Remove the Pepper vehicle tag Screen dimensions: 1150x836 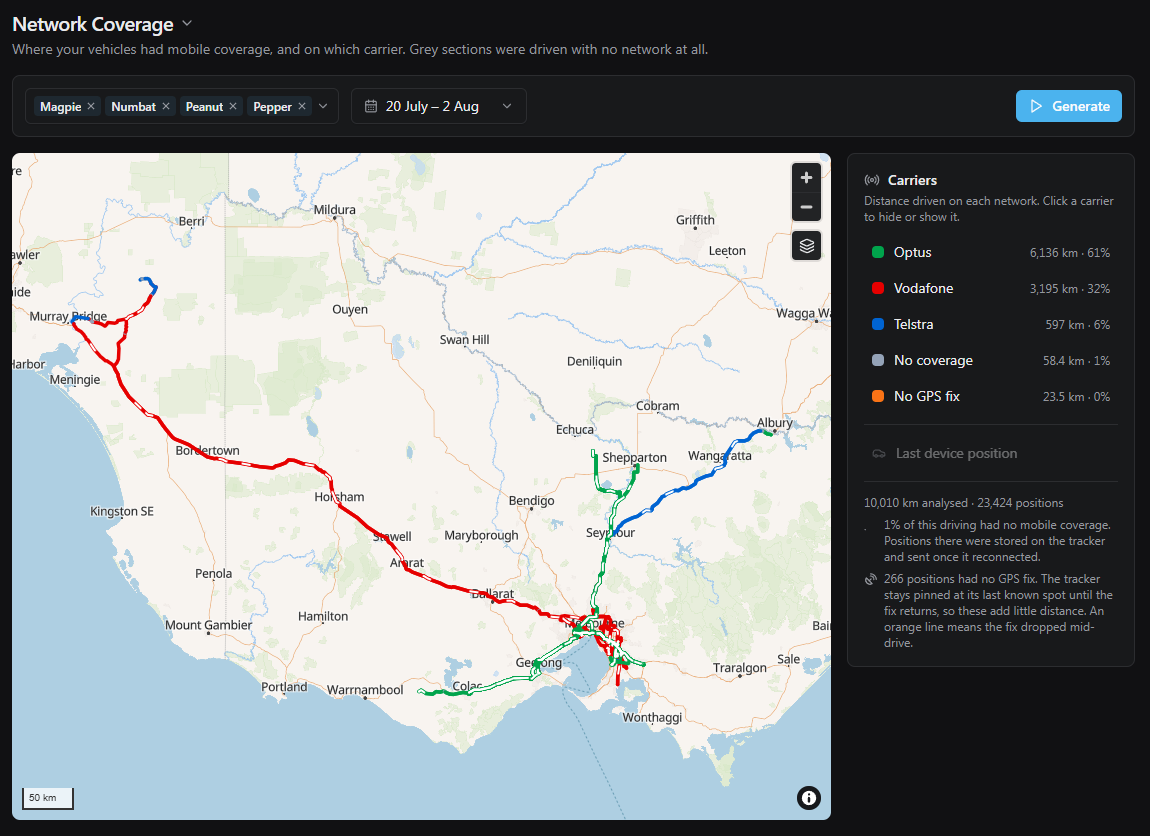301,106
